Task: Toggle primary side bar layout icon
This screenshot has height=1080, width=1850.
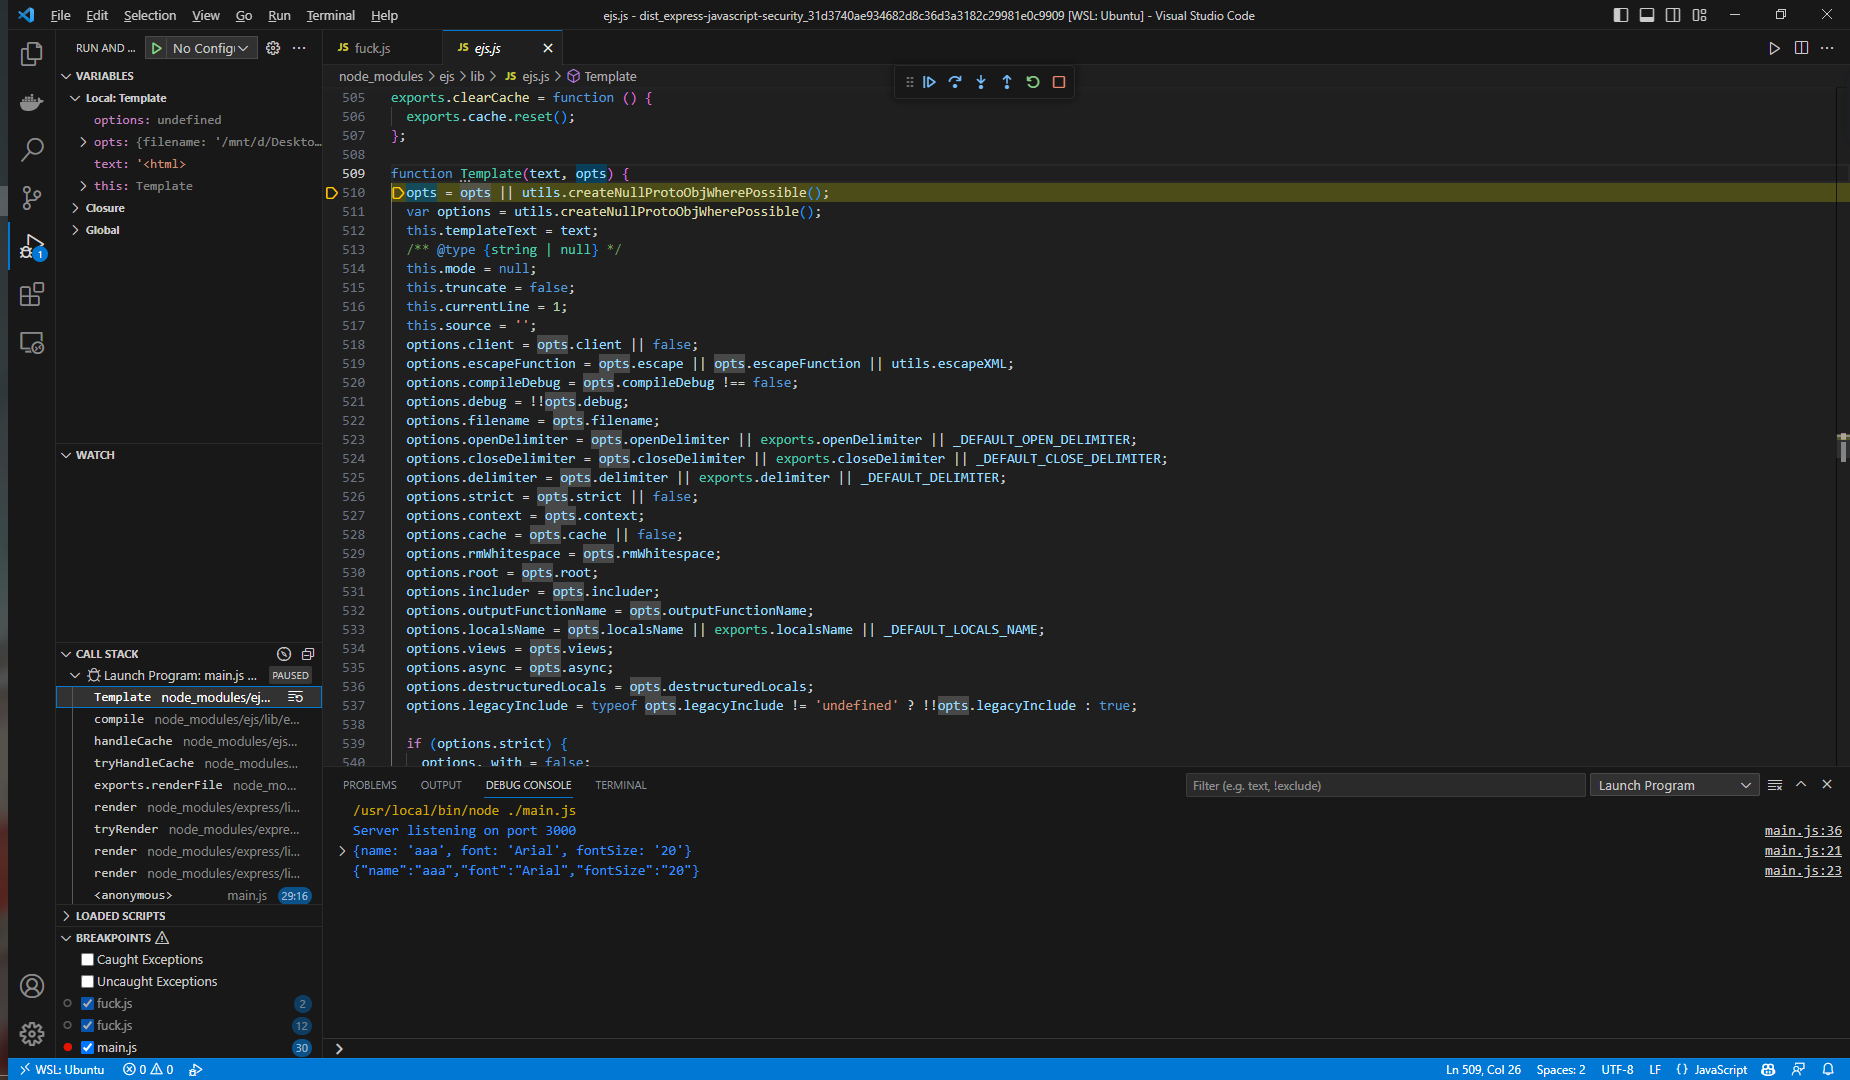Action: (1621, 15)
